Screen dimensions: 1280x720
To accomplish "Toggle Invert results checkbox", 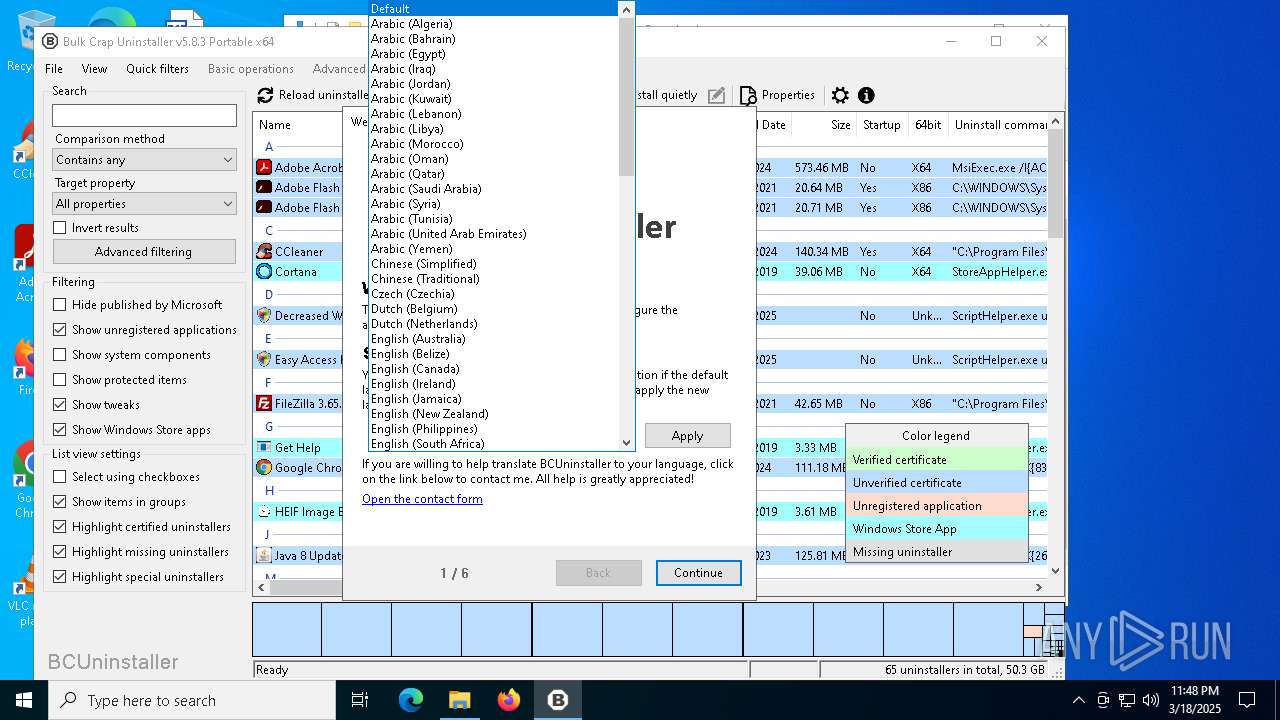I will [x=60, y=228].
